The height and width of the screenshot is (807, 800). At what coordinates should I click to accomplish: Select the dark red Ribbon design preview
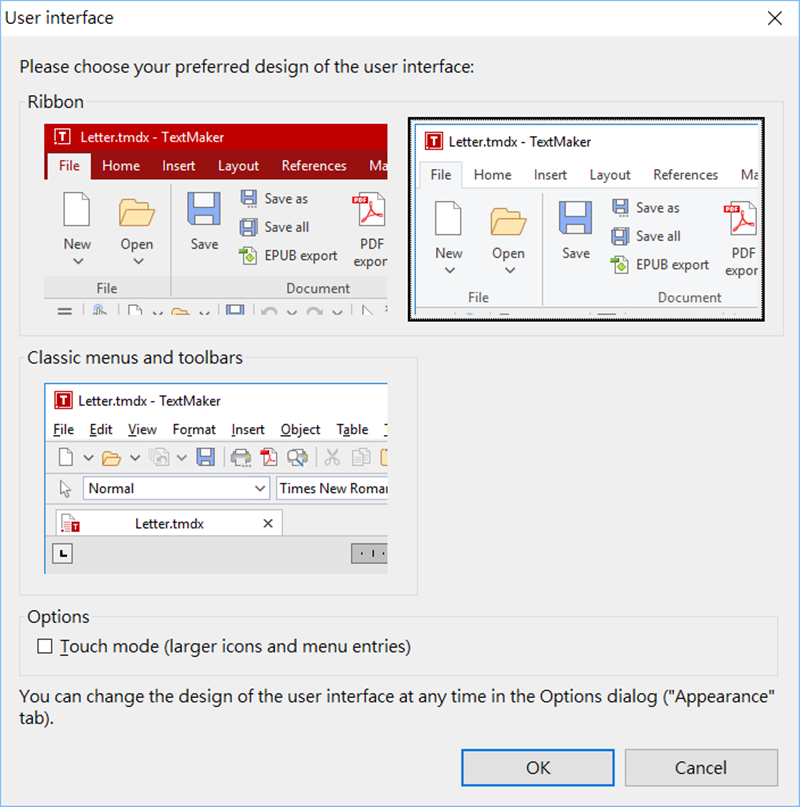[x=216, y=218]
